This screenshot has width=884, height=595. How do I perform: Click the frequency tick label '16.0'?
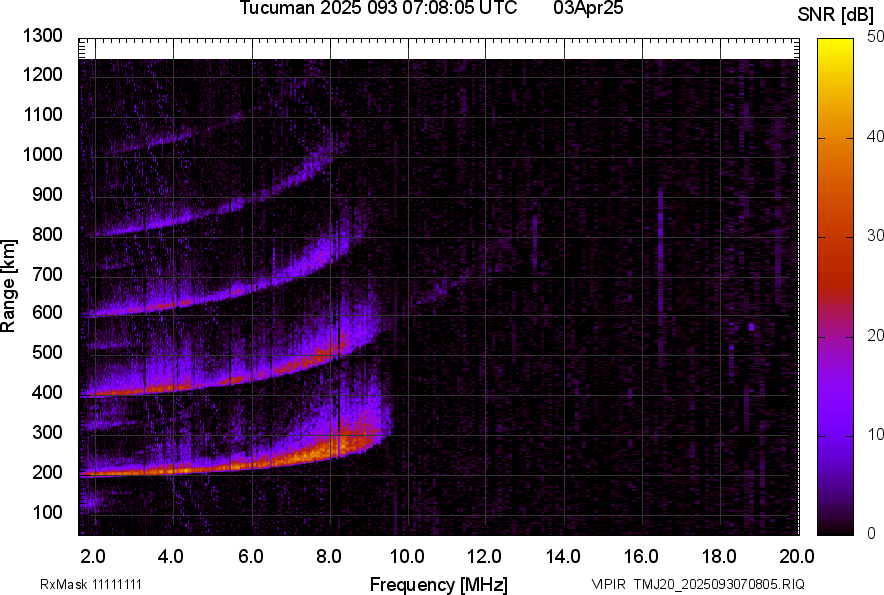pyautogui.click(x=641, y=557)
